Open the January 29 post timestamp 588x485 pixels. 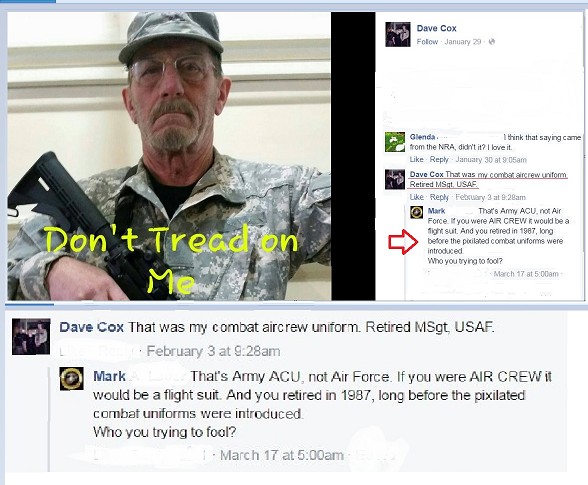pos(462,42)
